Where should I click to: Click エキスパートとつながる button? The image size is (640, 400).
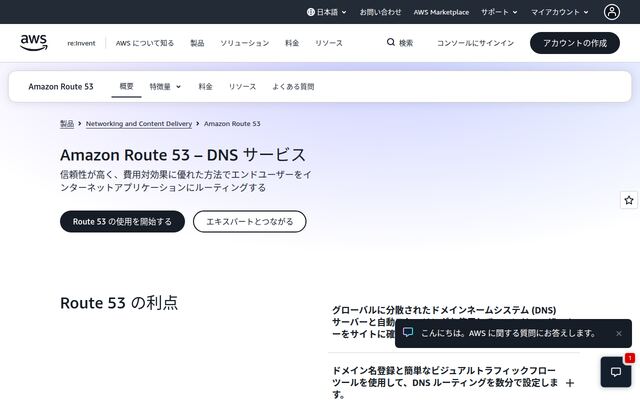coord(249,222)
